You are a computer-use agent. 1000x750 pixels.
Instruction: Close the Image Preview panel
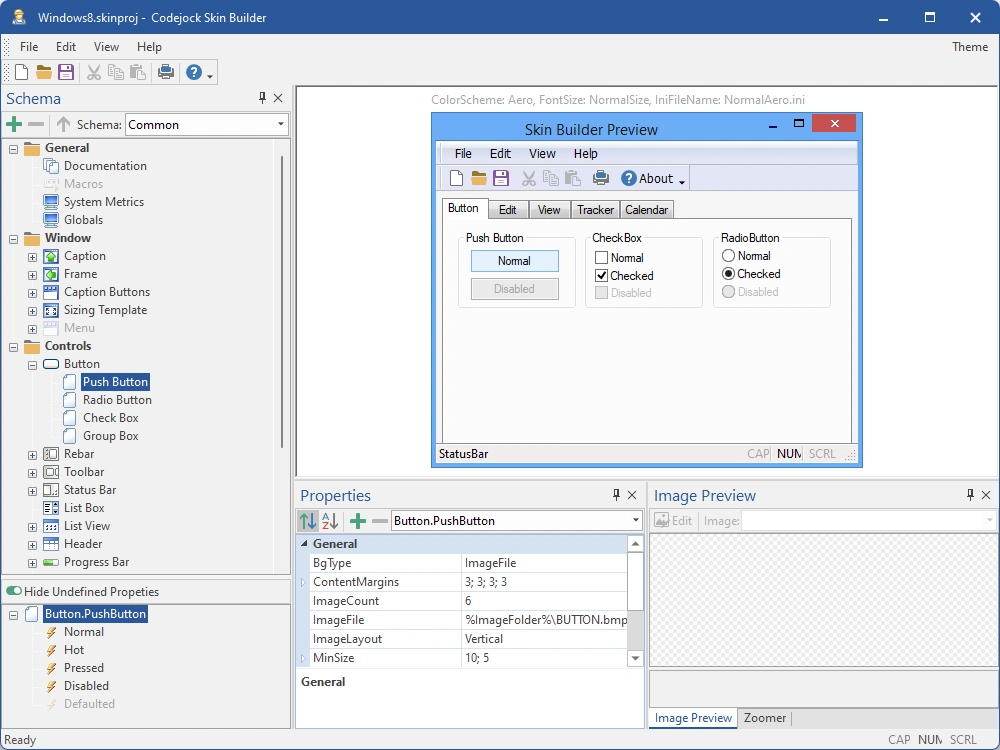point(986,495)
